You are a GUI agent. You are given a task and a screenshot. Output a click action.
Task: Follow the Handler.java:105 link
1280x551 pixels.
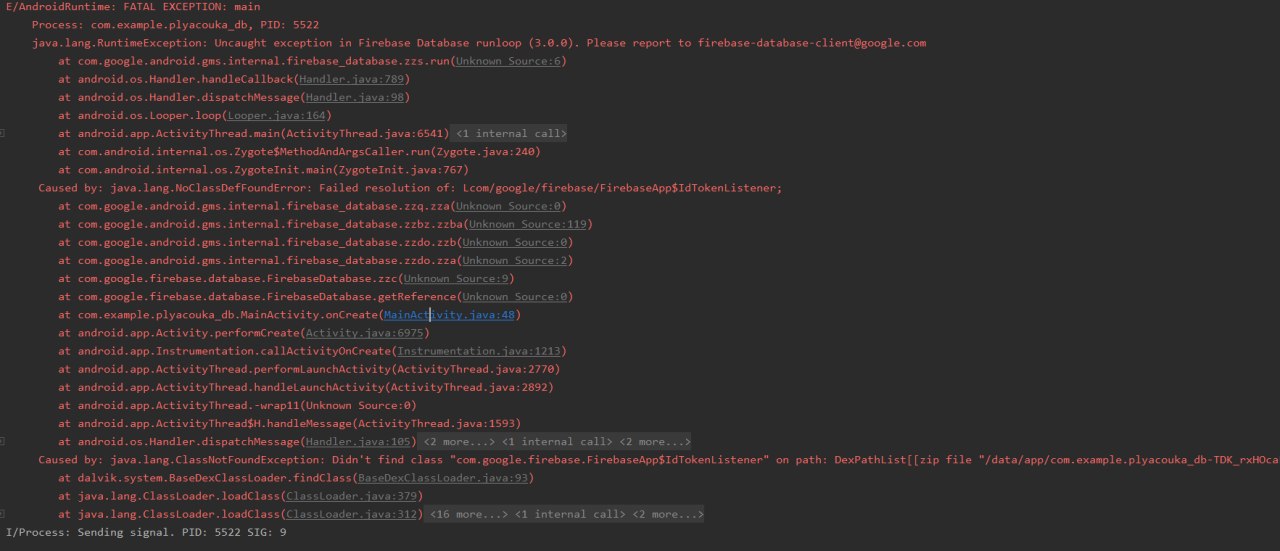click(x=357, y=441)
